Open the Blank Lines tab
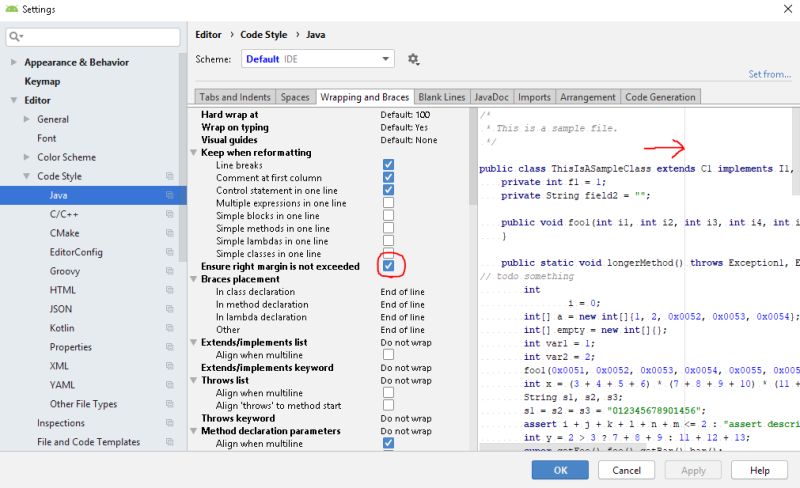The image size is (800, 488). (x=442, y=97)
